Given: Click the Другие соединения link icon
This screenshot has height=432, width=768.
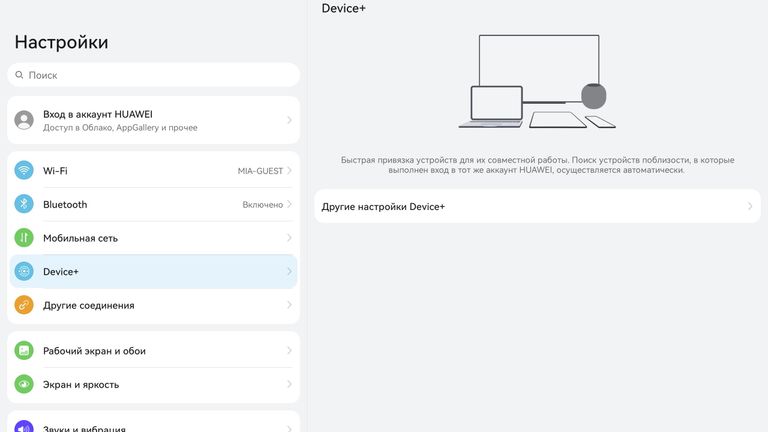Looking at the screenshot, I should [24, 305].
